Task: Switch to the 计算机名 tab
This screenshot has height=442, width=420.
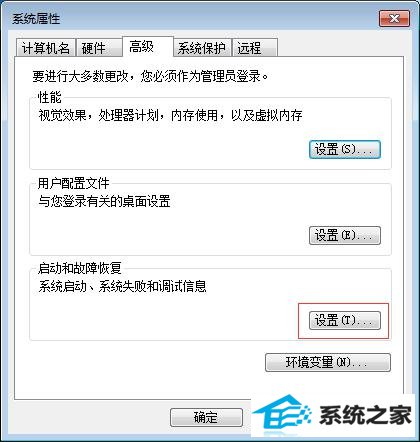Action: [46, 48]
